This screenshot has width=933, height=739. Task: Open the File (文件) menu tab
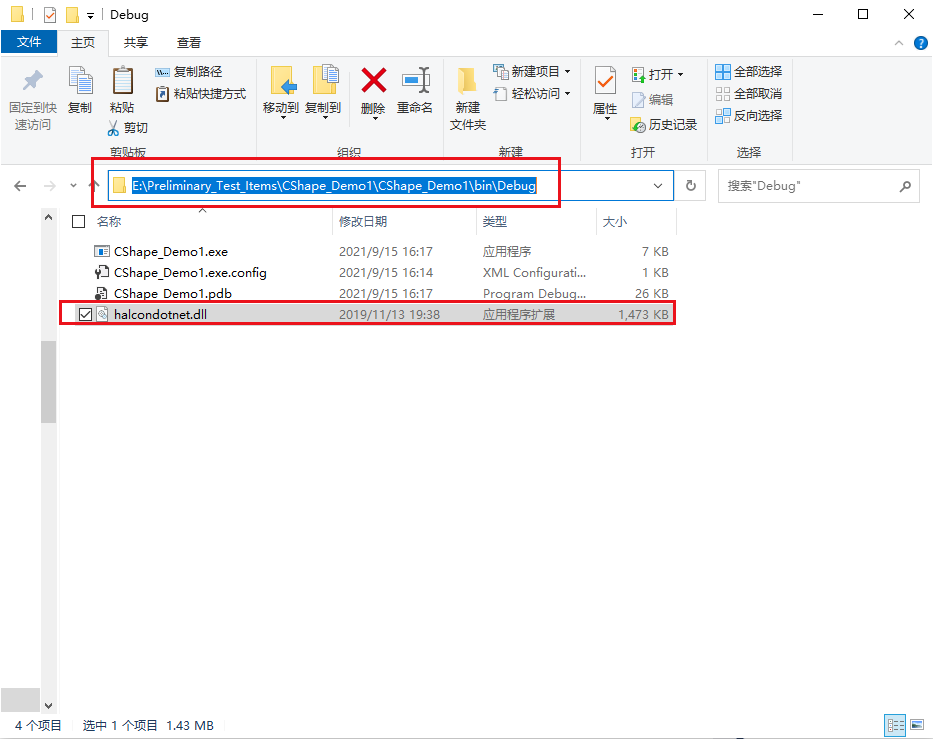click(29, 42)
